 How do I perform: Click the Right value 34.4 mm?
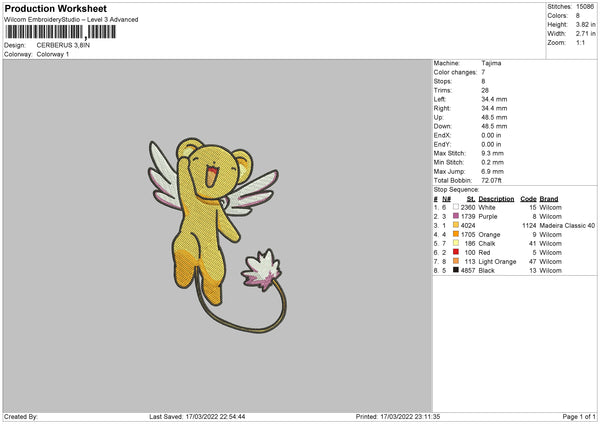[494, 108]
